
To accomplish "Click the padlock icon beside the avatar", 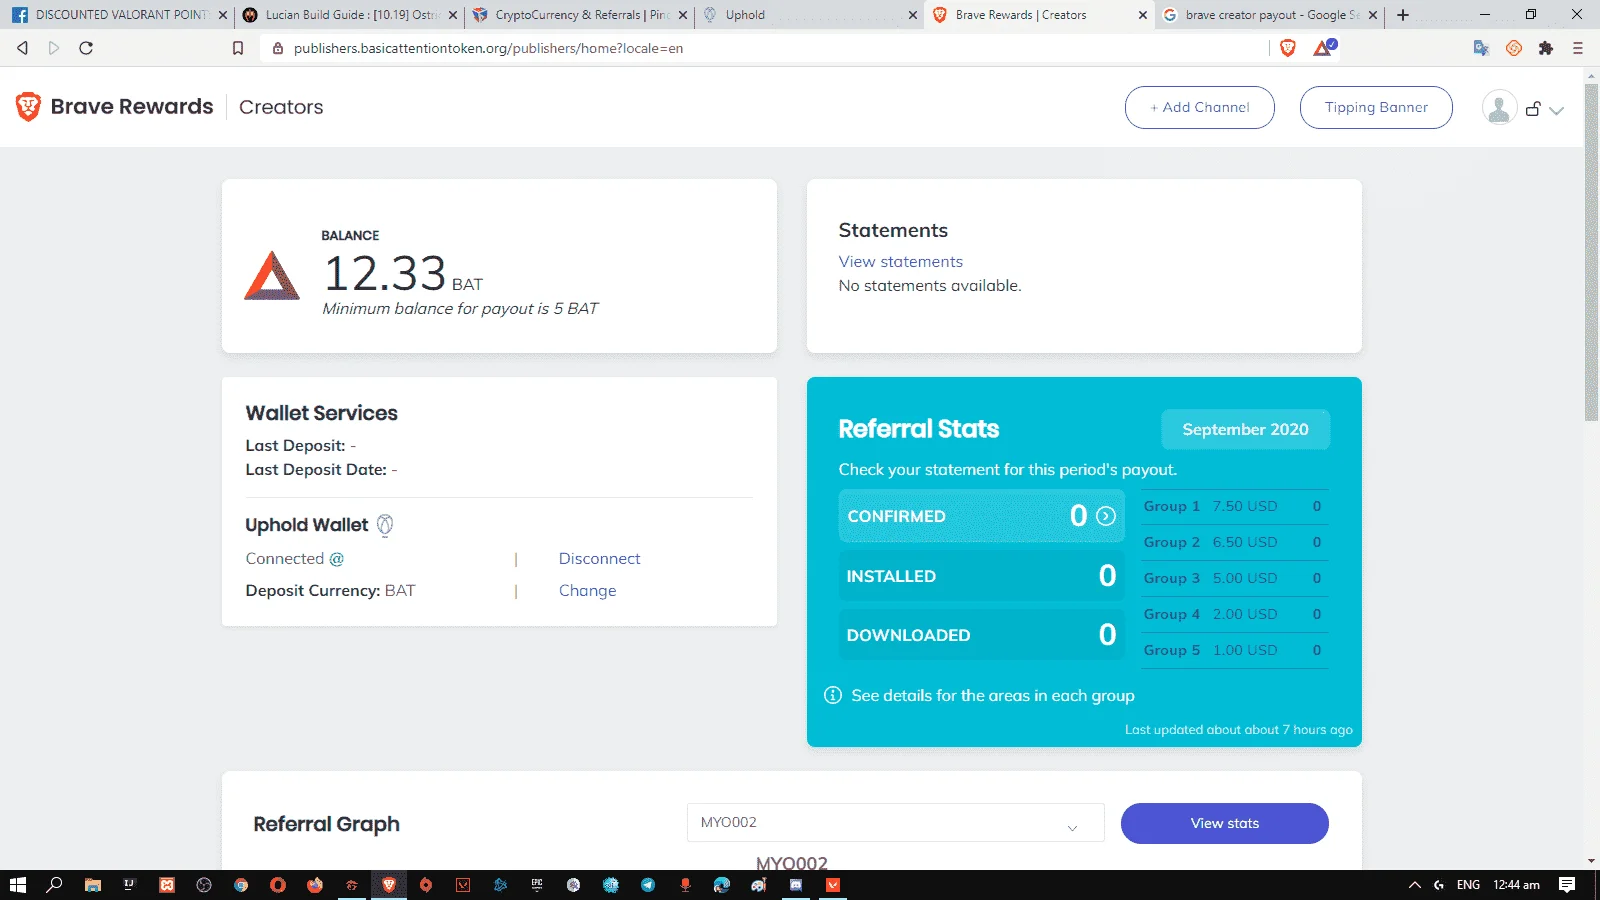I will click(x=1533, y=108).
